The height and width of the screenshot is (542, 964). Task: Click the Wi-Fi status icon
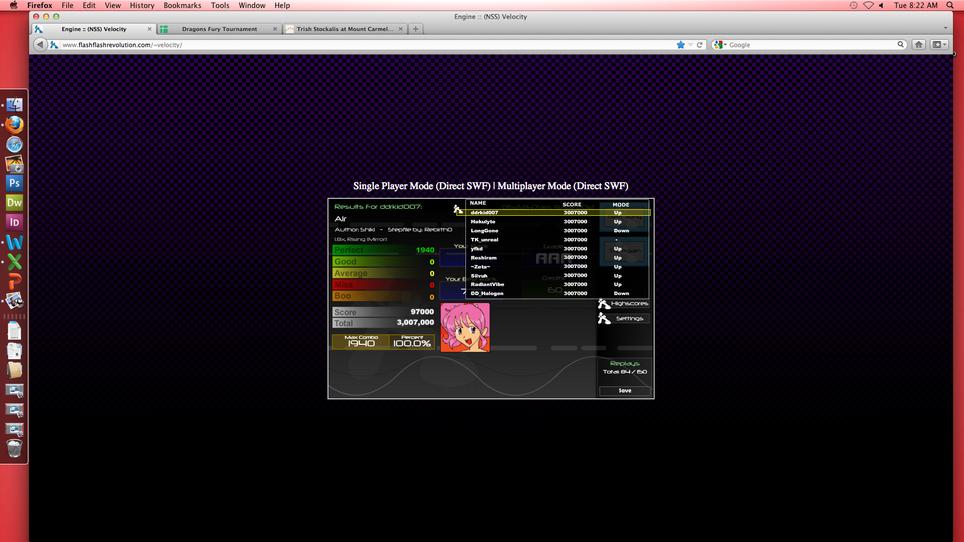tap(868, 6)
